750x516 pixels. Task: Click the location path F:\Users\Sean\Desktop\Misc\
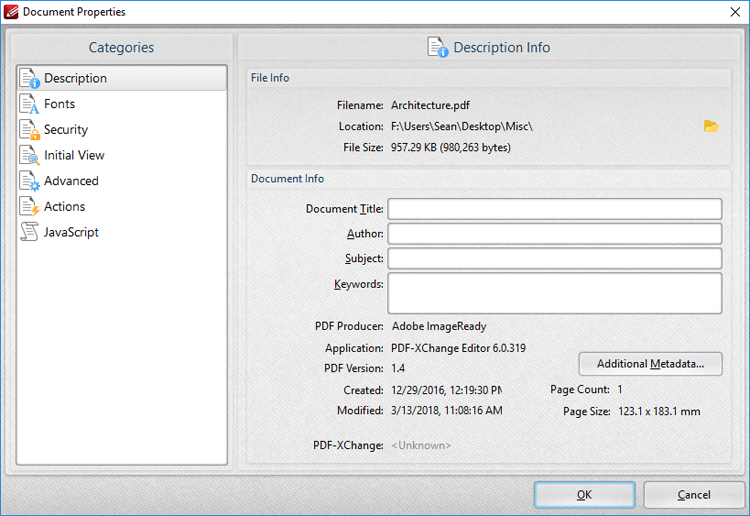[462, 126]
